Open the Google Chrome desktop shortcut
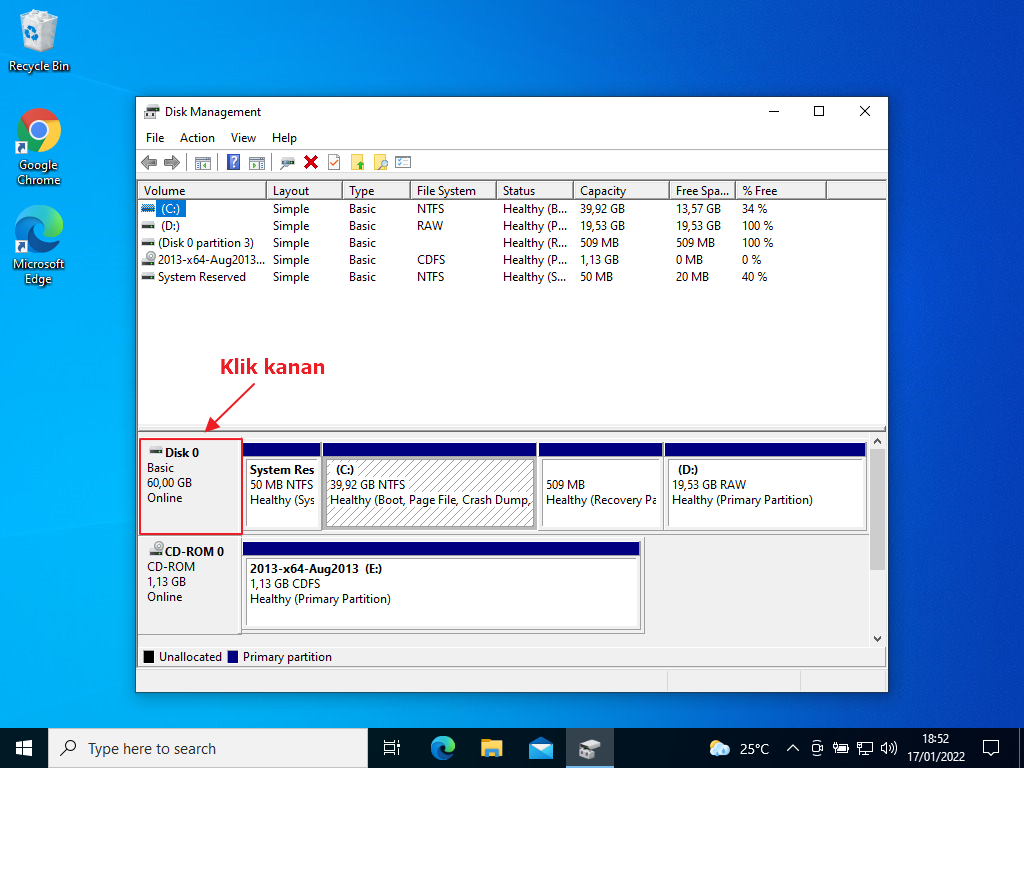 [x=39, y=148]
